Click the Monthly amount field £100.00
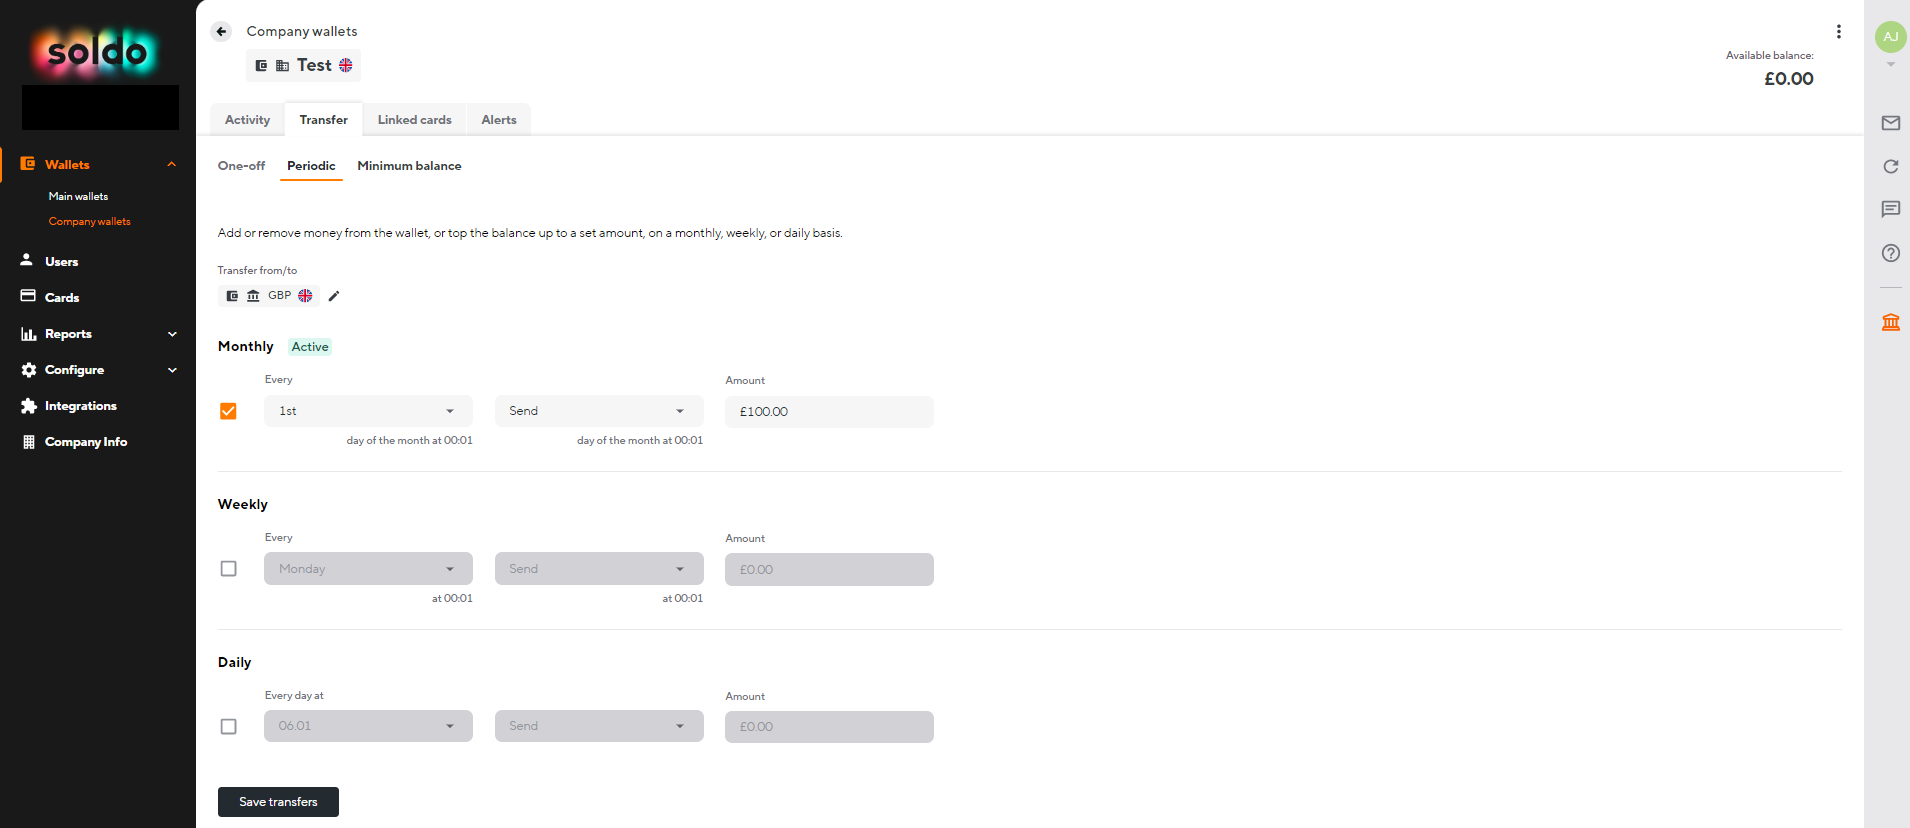Screen dimensions: 1910x828 (x=829, y=412)
